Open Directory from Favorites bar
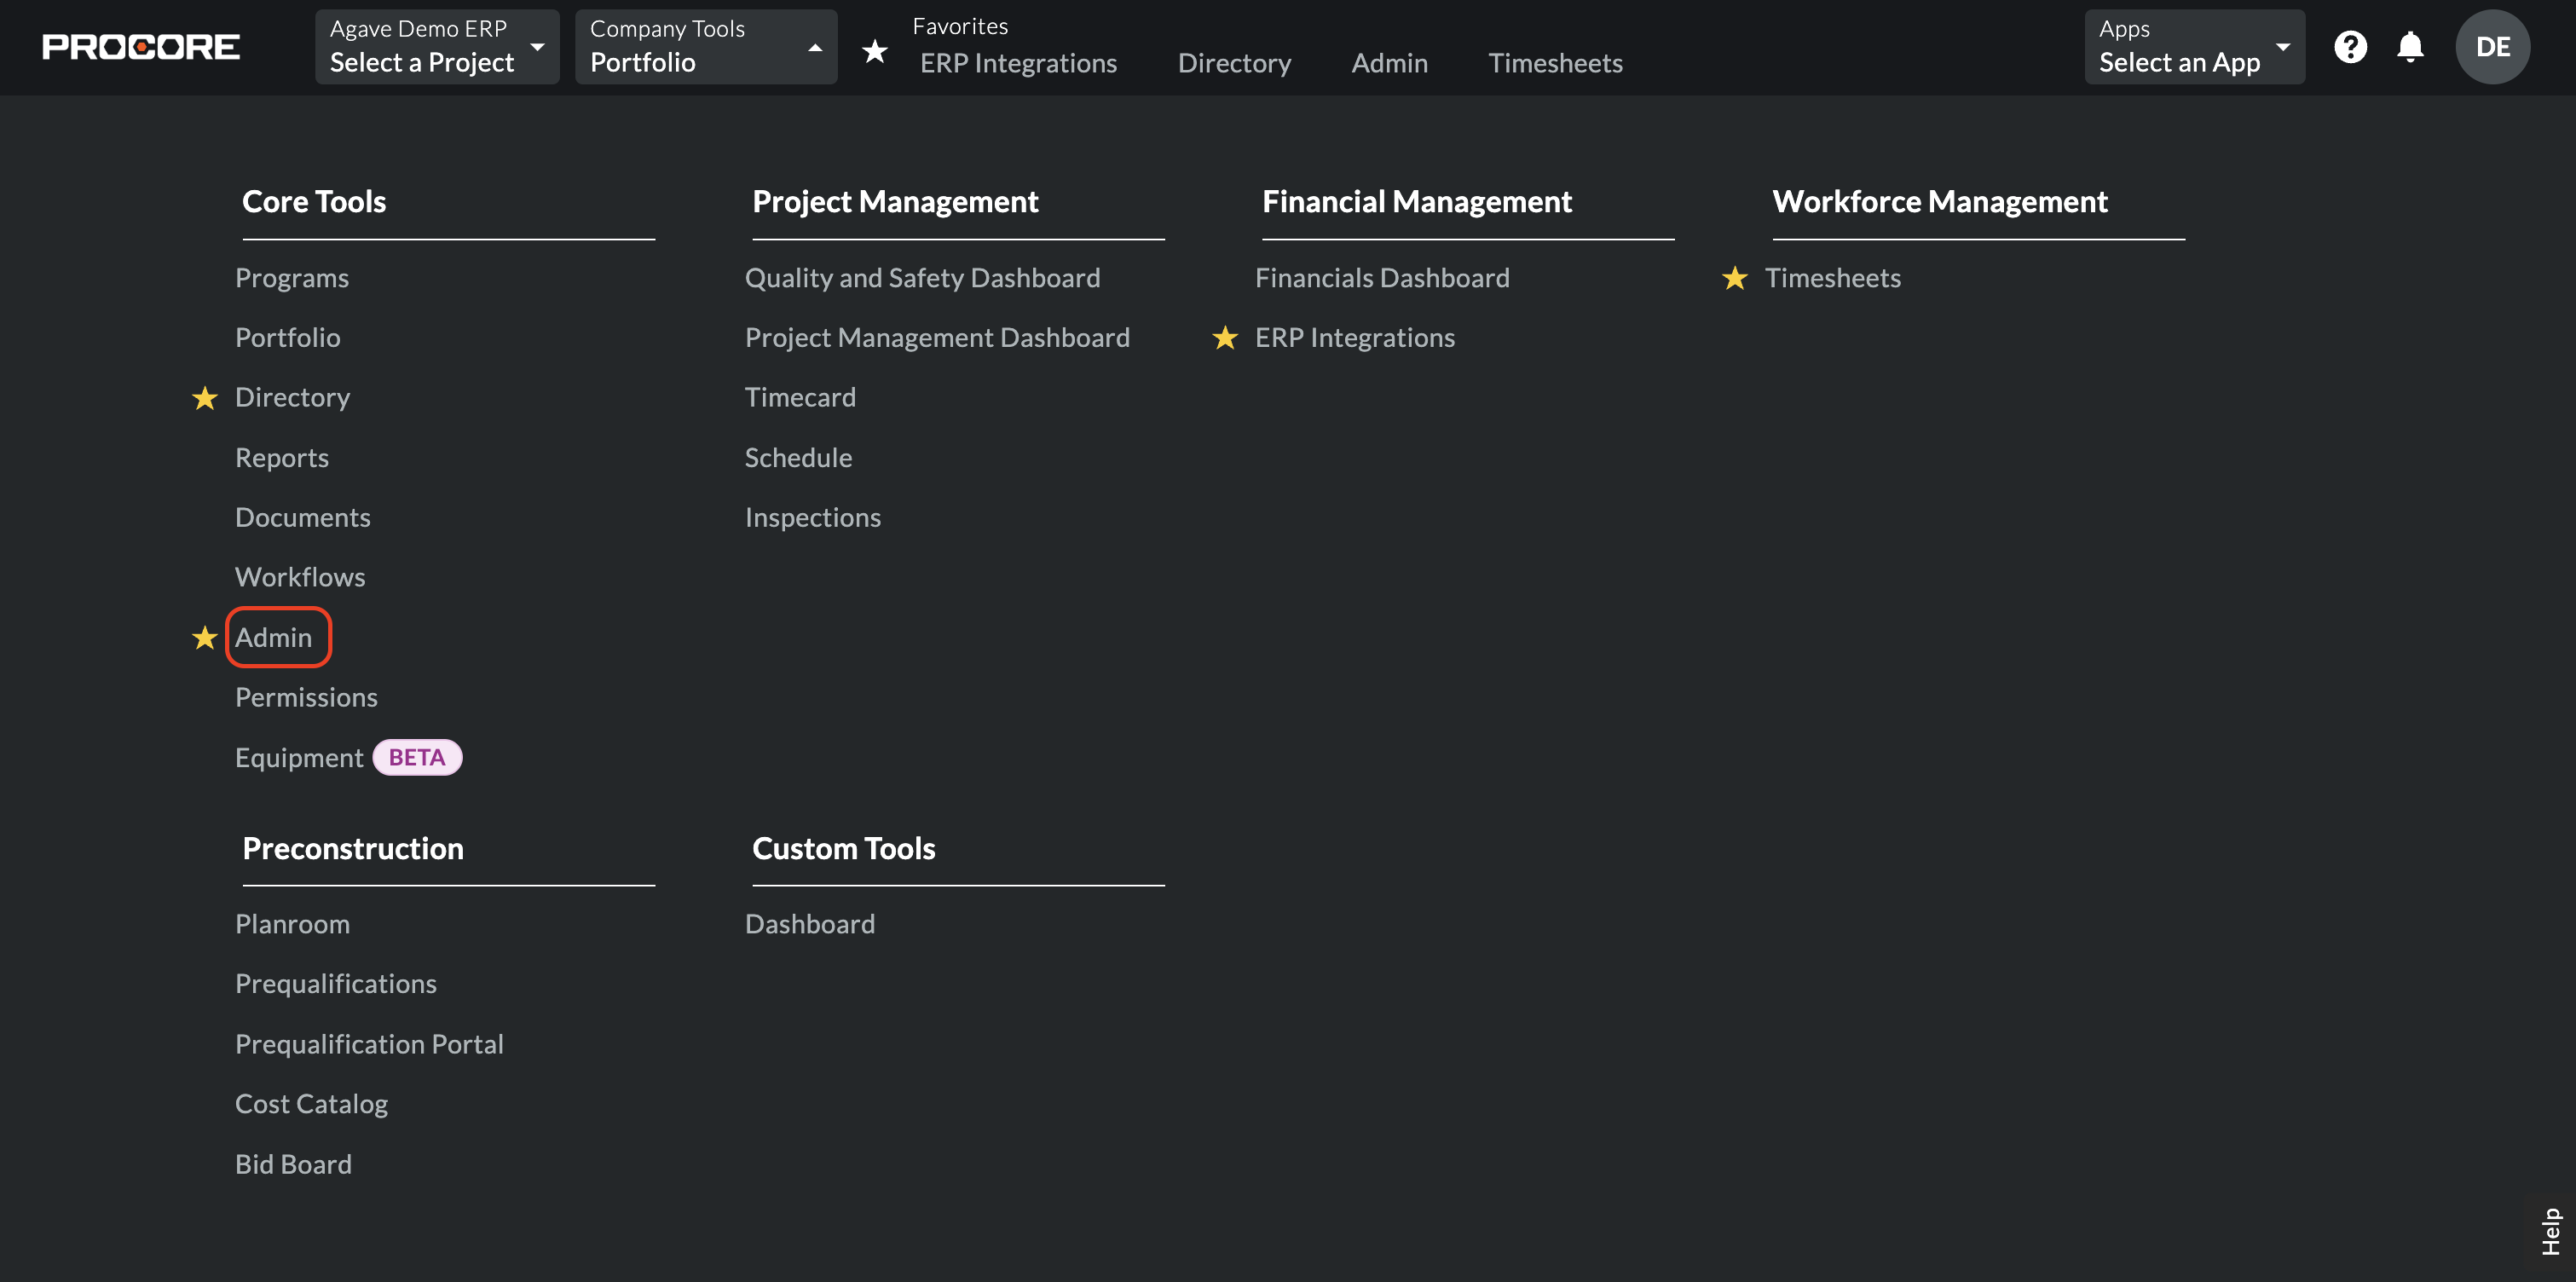This screenshot has width=2576, height=1282. [x=1234, y=63]
